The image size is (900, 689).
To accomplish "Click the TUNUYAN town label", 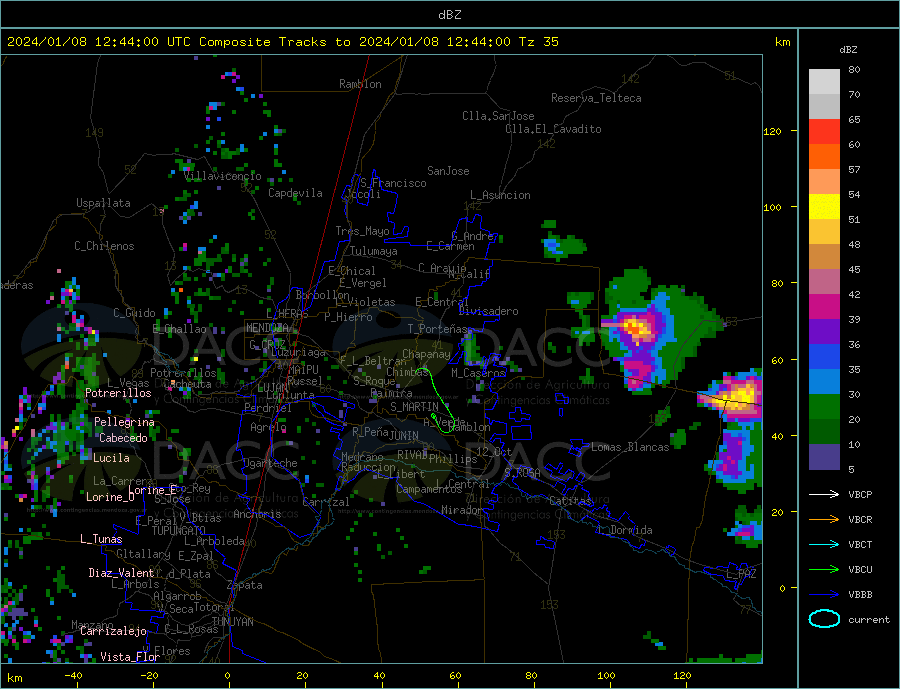I will pyautogui.click(x=232, y=622).
